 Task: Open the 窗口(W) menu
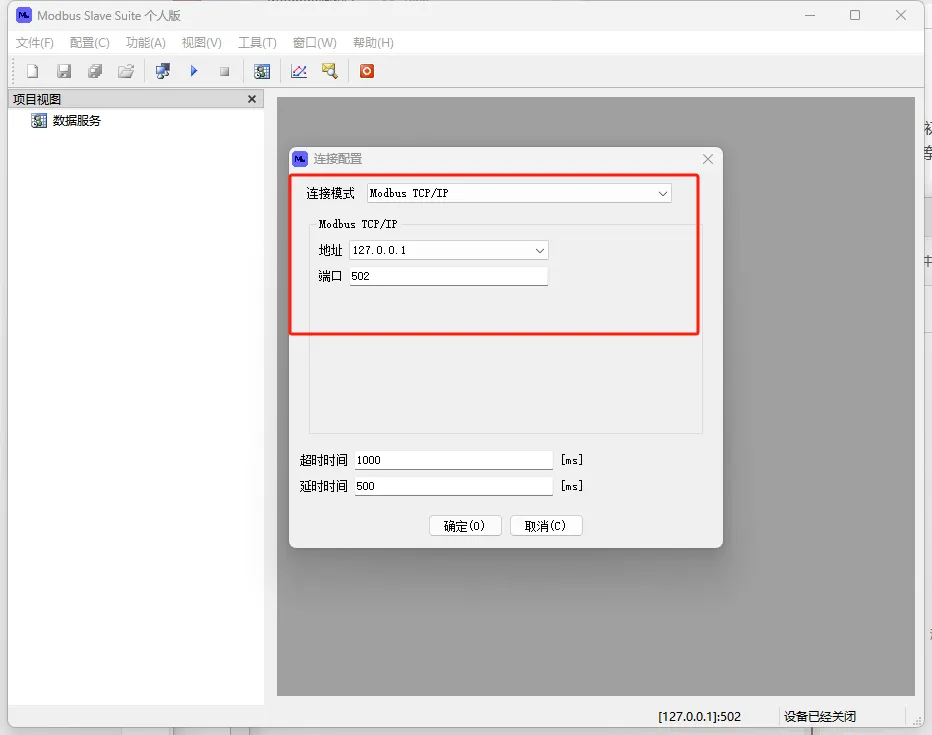point(314,43)
